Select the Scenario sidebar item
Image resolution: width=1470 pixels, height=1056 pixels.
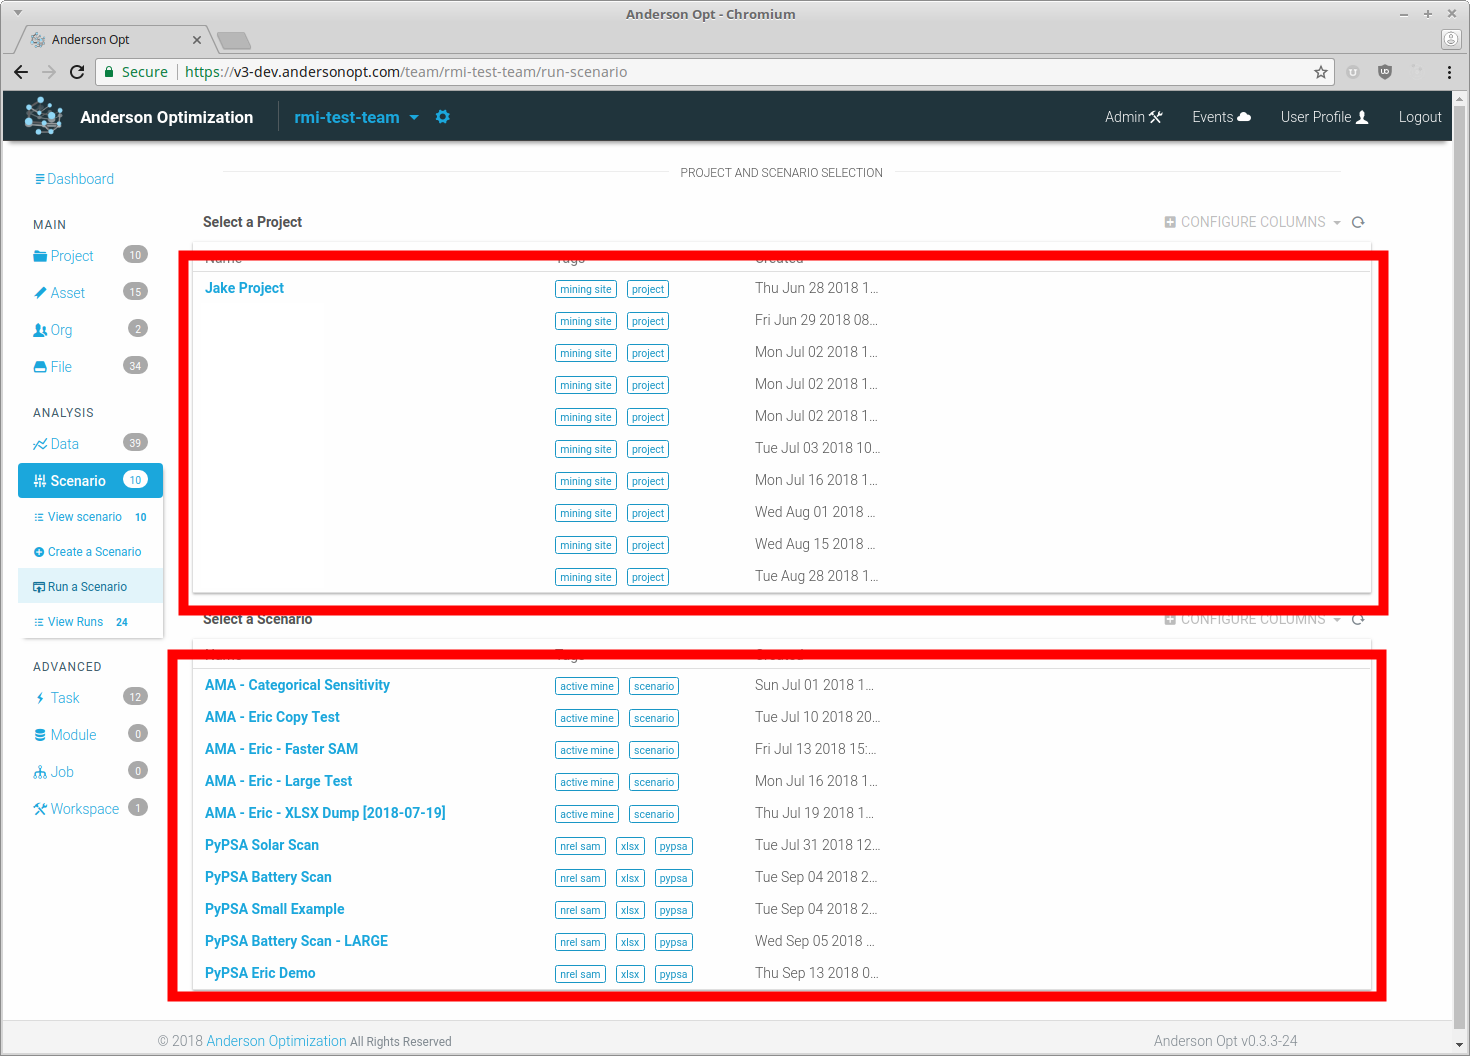[90, 481]
